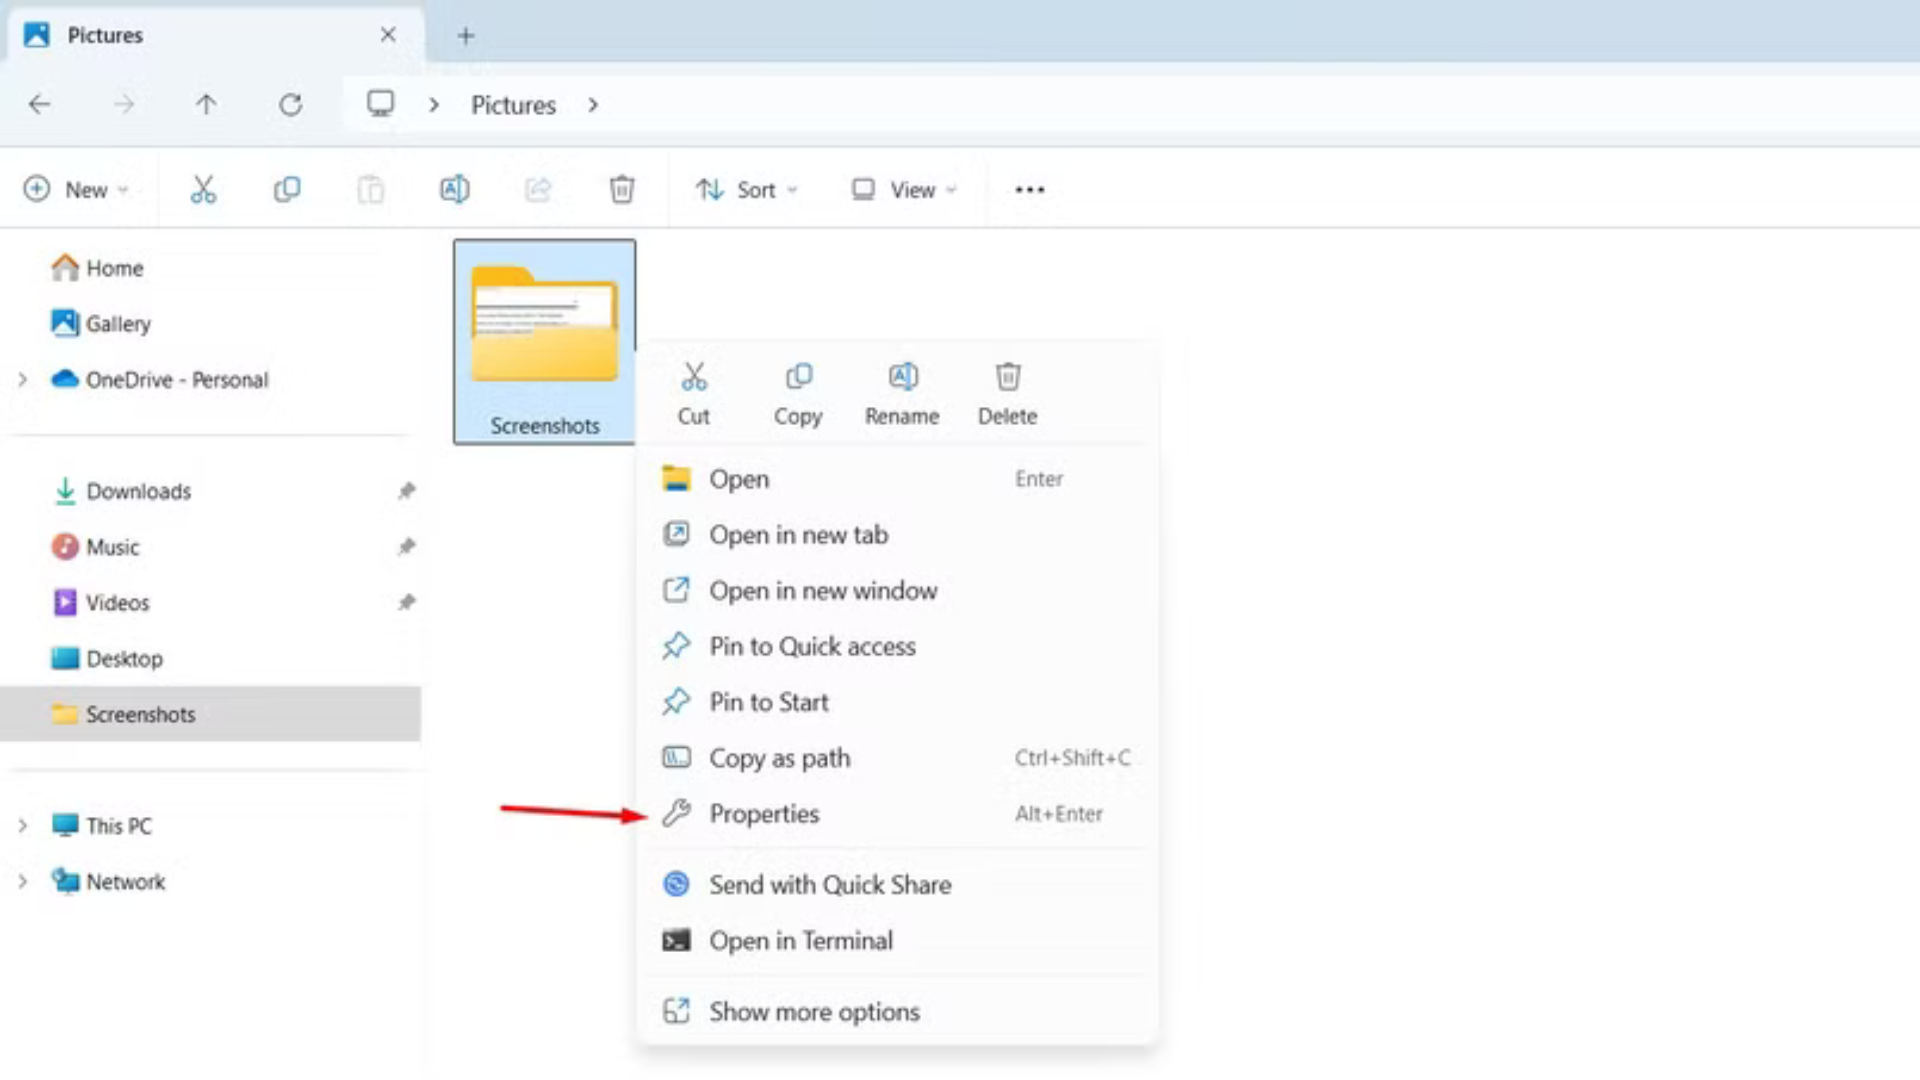Viewport: 1920px width, 1080px height.
Task: Click the Refresh icon in the navigation bar
Action: tap(290, 104)
